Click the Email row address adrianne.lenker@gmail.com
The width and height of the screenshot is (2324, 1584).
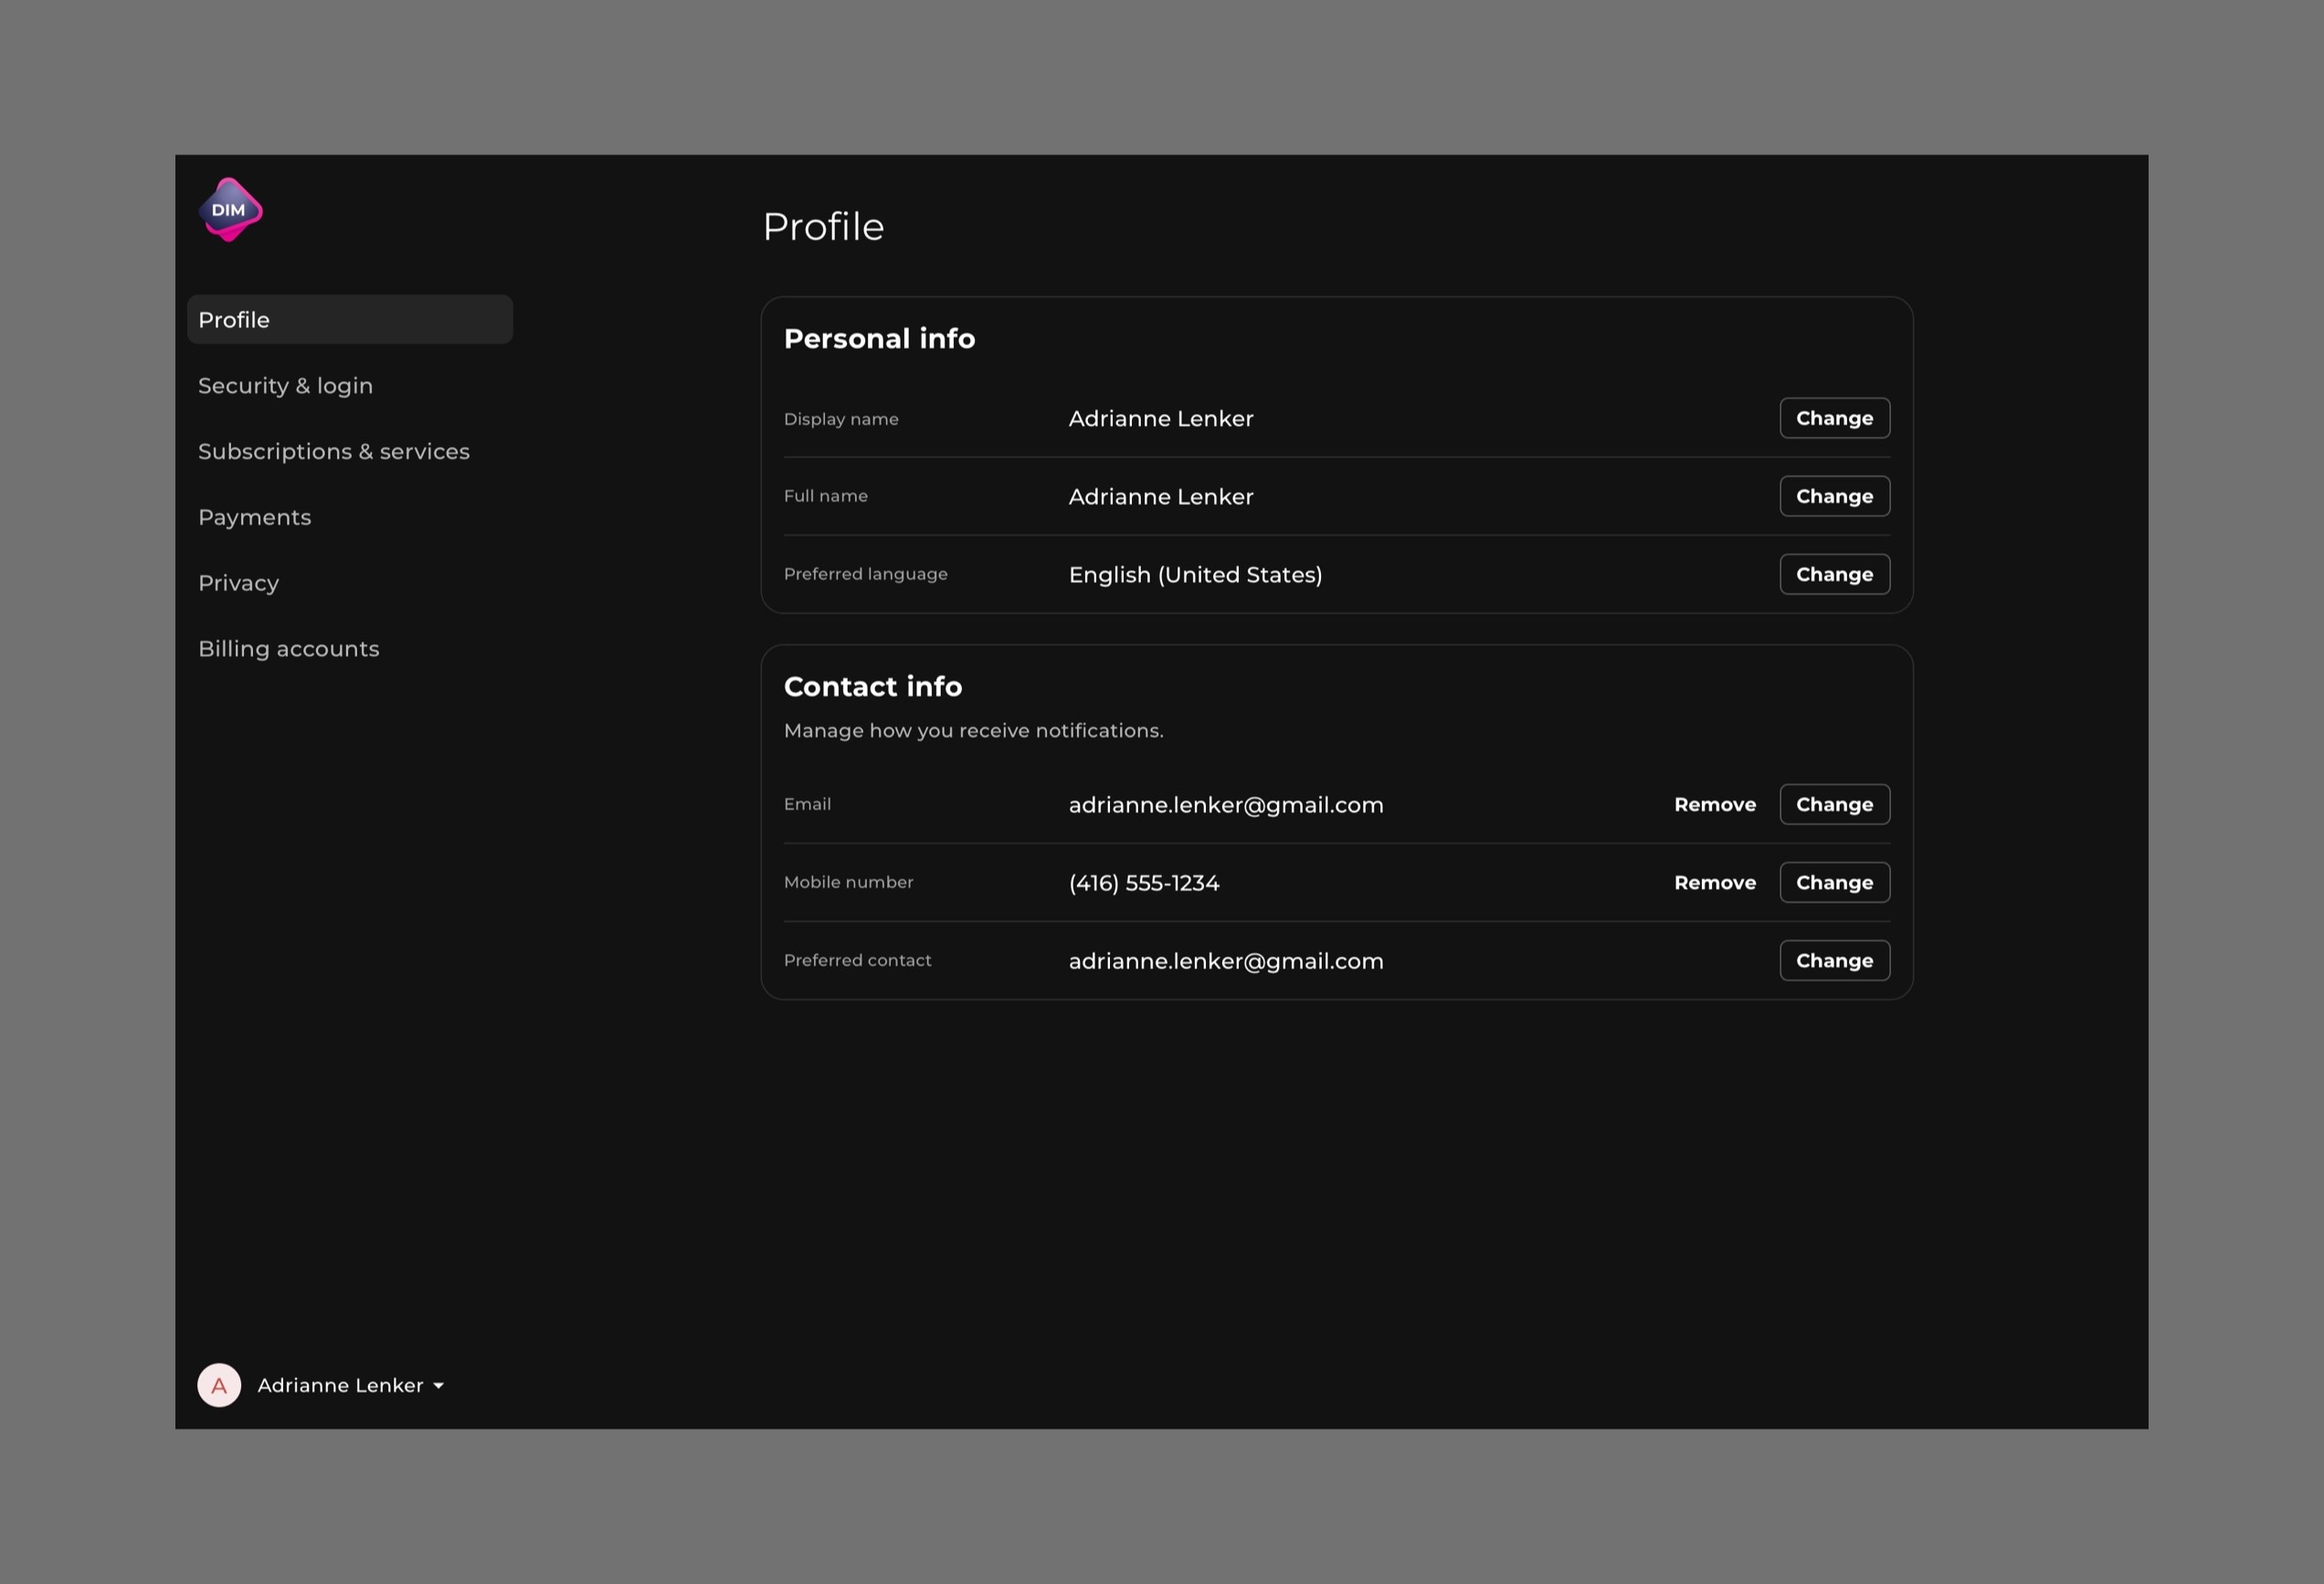click(x=1226, y=805)
